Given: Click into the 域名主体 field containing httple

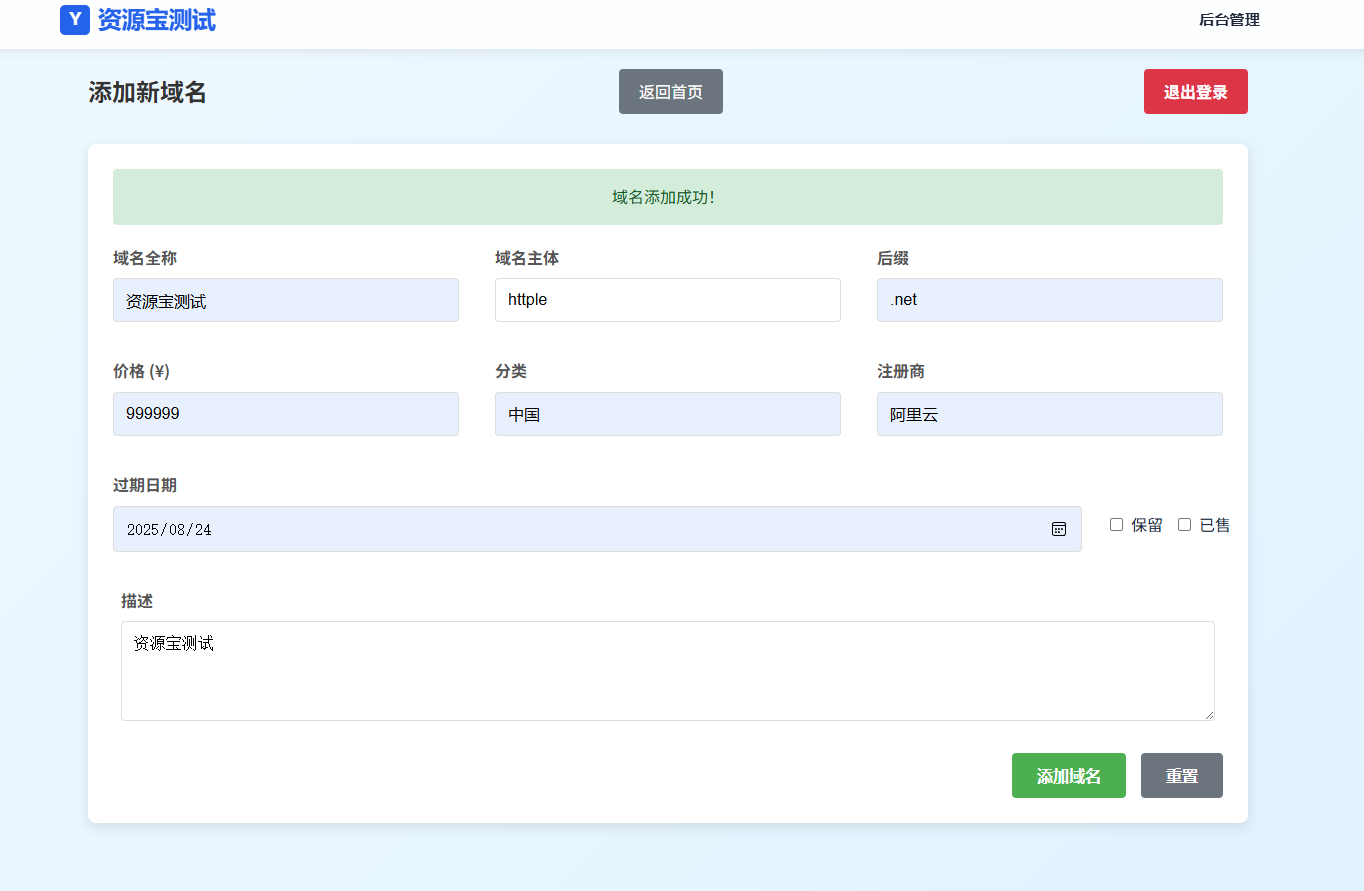Looking at the screenshot, I should [667, 300].
